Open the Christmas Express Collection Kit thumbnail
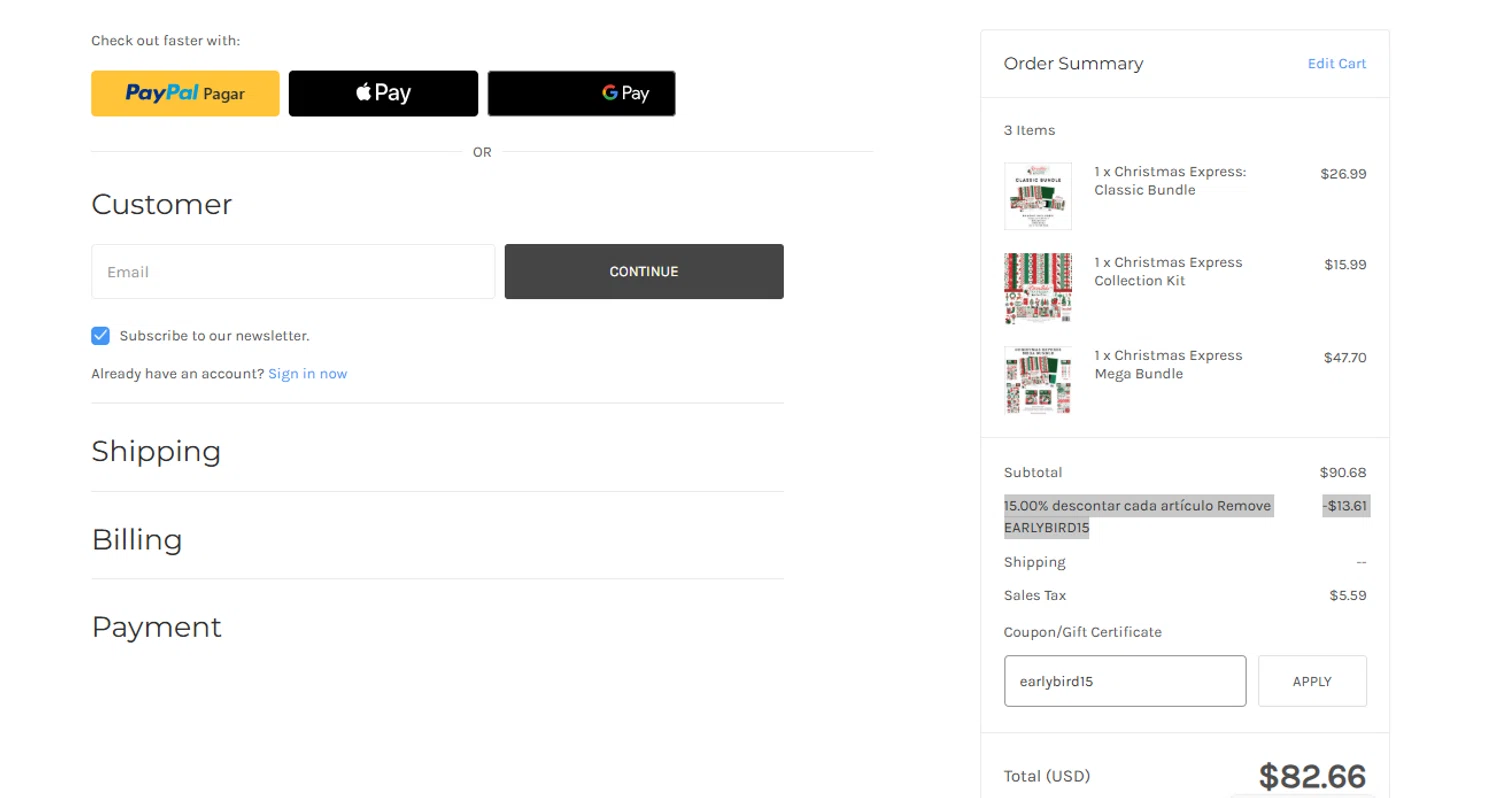The width and height of the screenshot is (1500, 798). tap(1038, 288)
